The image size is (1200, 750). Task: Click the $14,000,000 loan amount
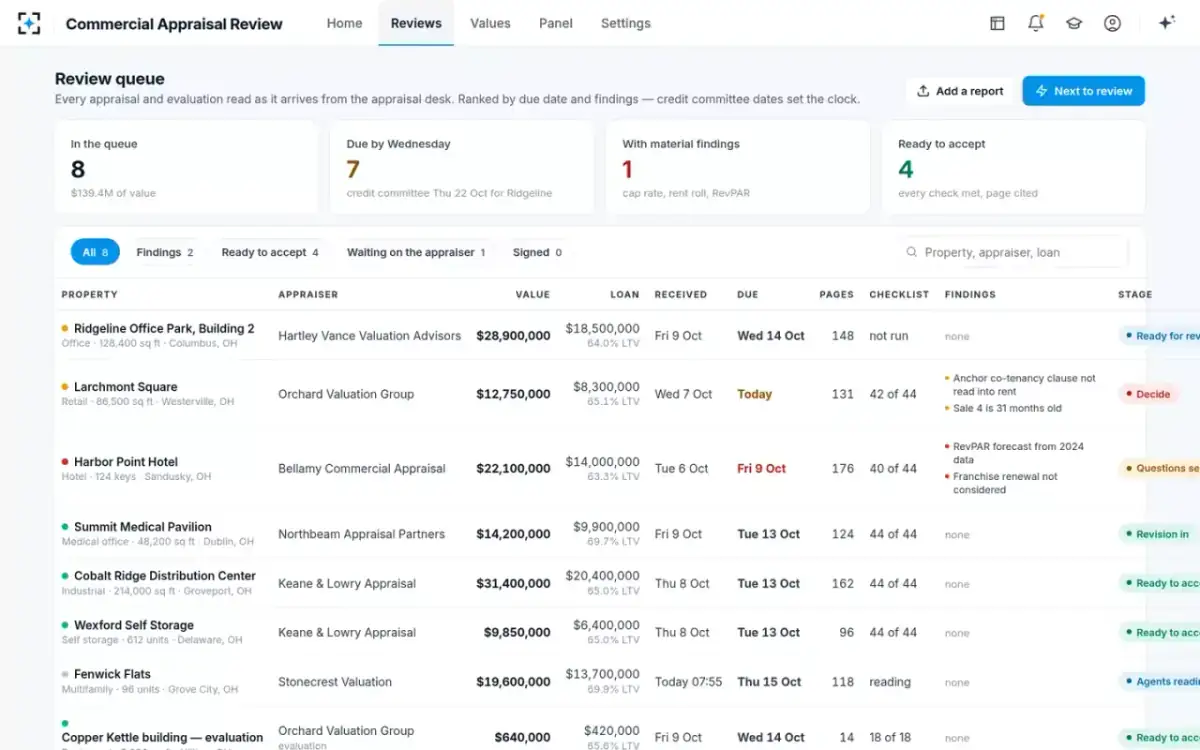tap(603, 462)
